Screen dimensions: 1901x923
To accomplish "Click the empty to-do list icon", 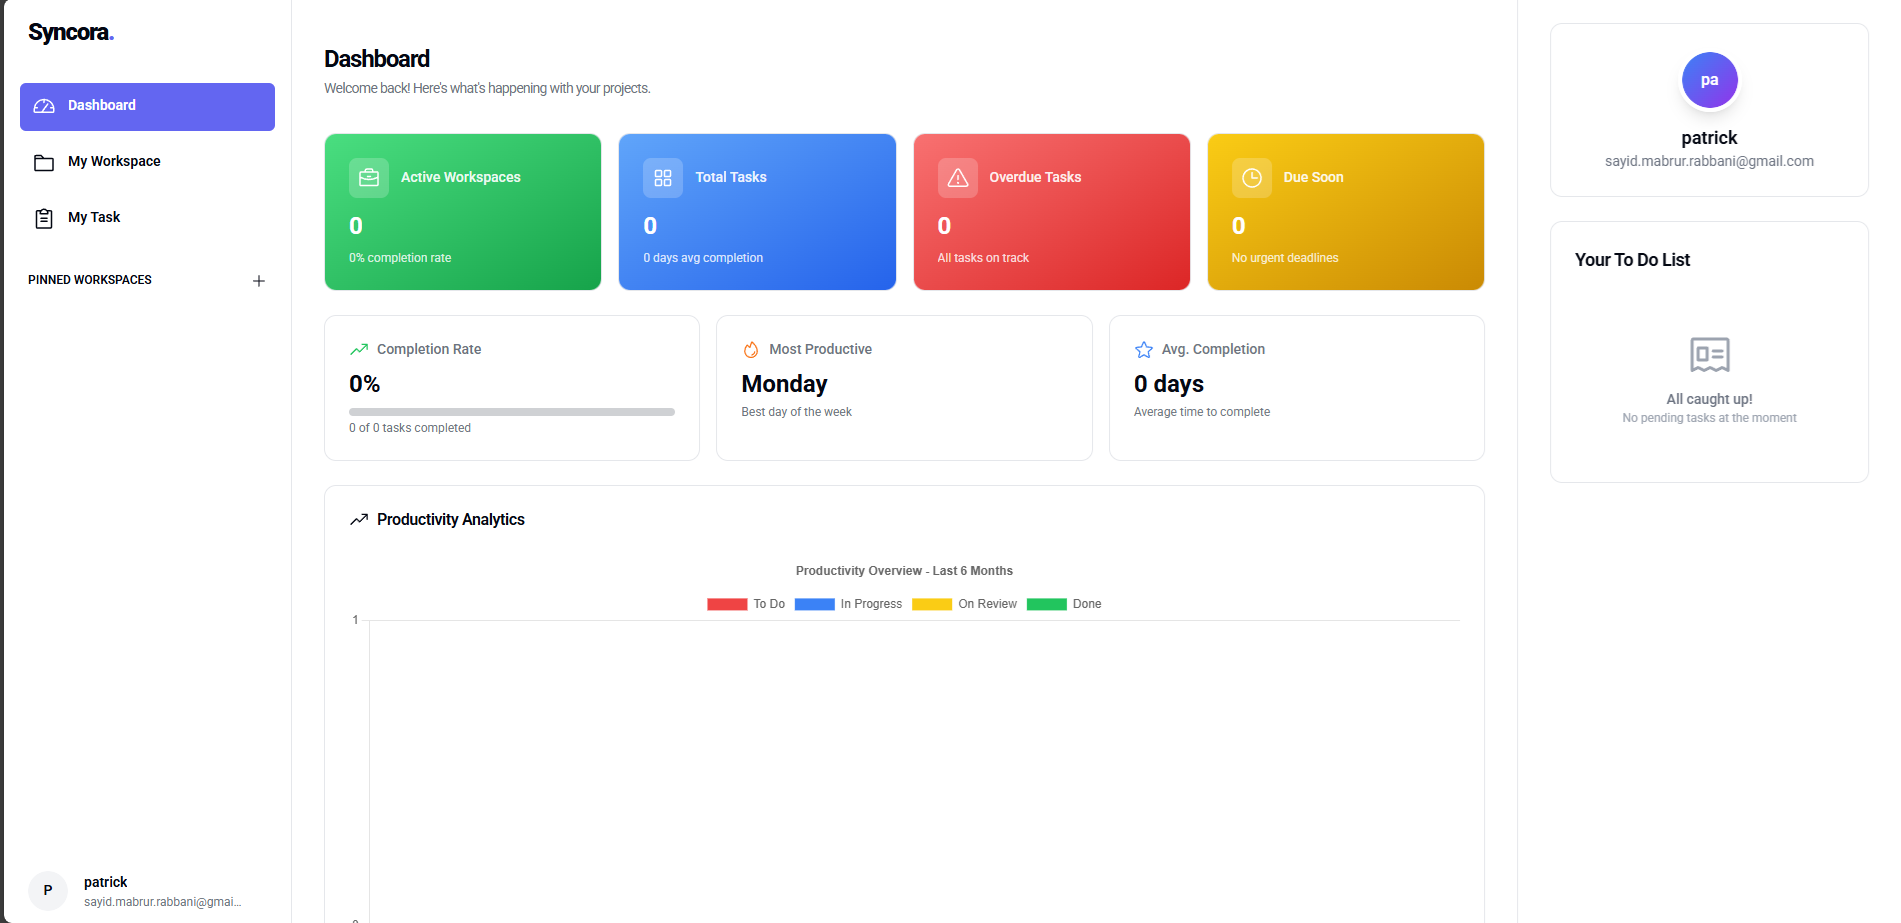I will tap(1709, 355).
